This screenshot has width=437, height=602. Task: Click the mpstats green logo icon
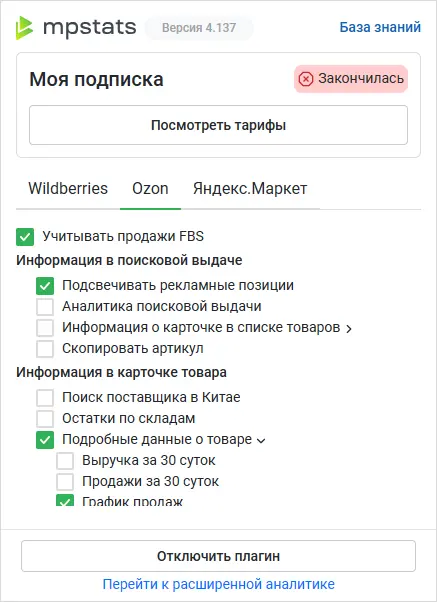click(x=24, y=28)
